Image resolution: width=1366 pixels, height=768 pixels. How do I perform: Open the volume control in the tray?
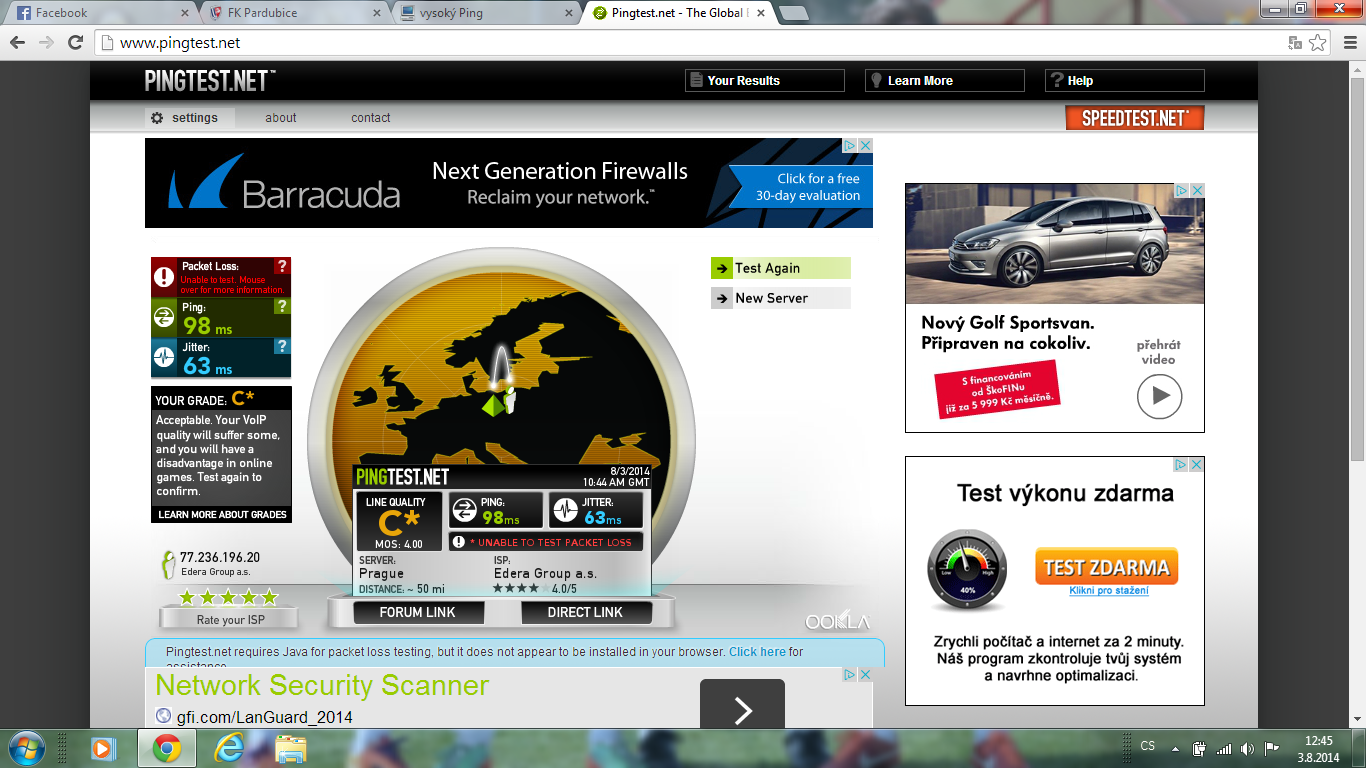click(1247, 748)
